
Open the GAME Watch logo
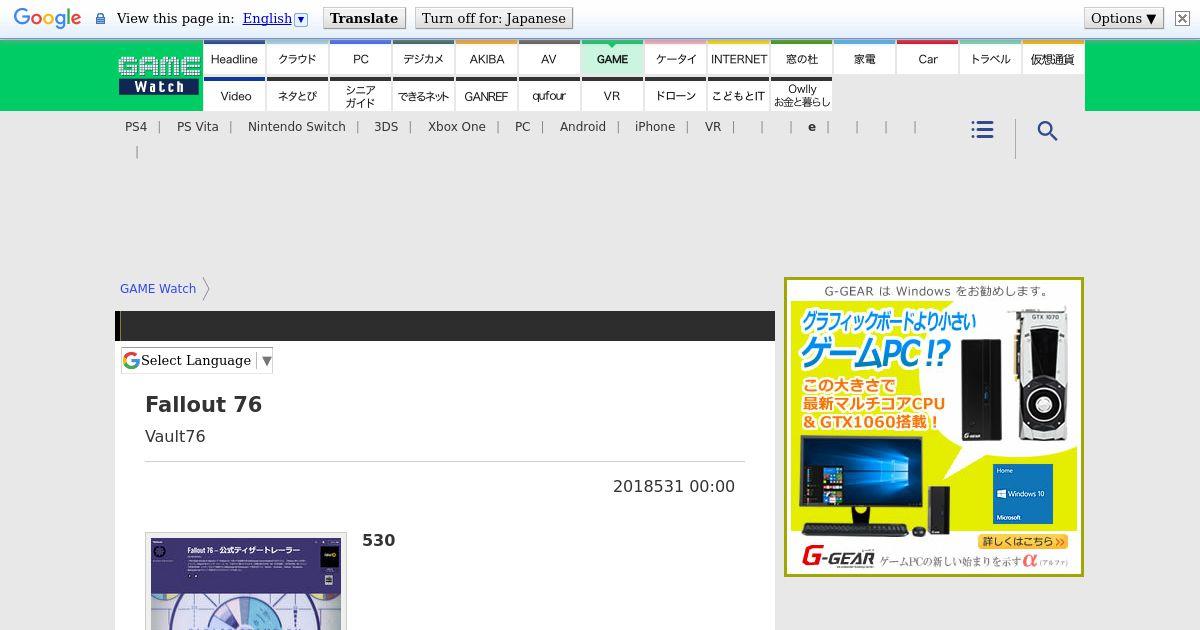pyautogui.click(x=159, y=75)
